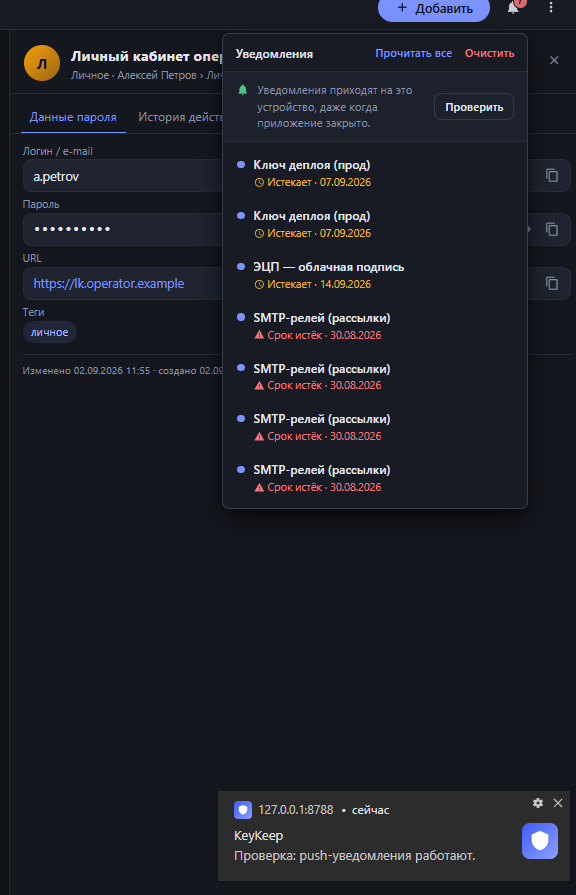Open push notification settings gear icon
Screen dimensions: 576x895
pyautogui.click(x=538, y=803)
